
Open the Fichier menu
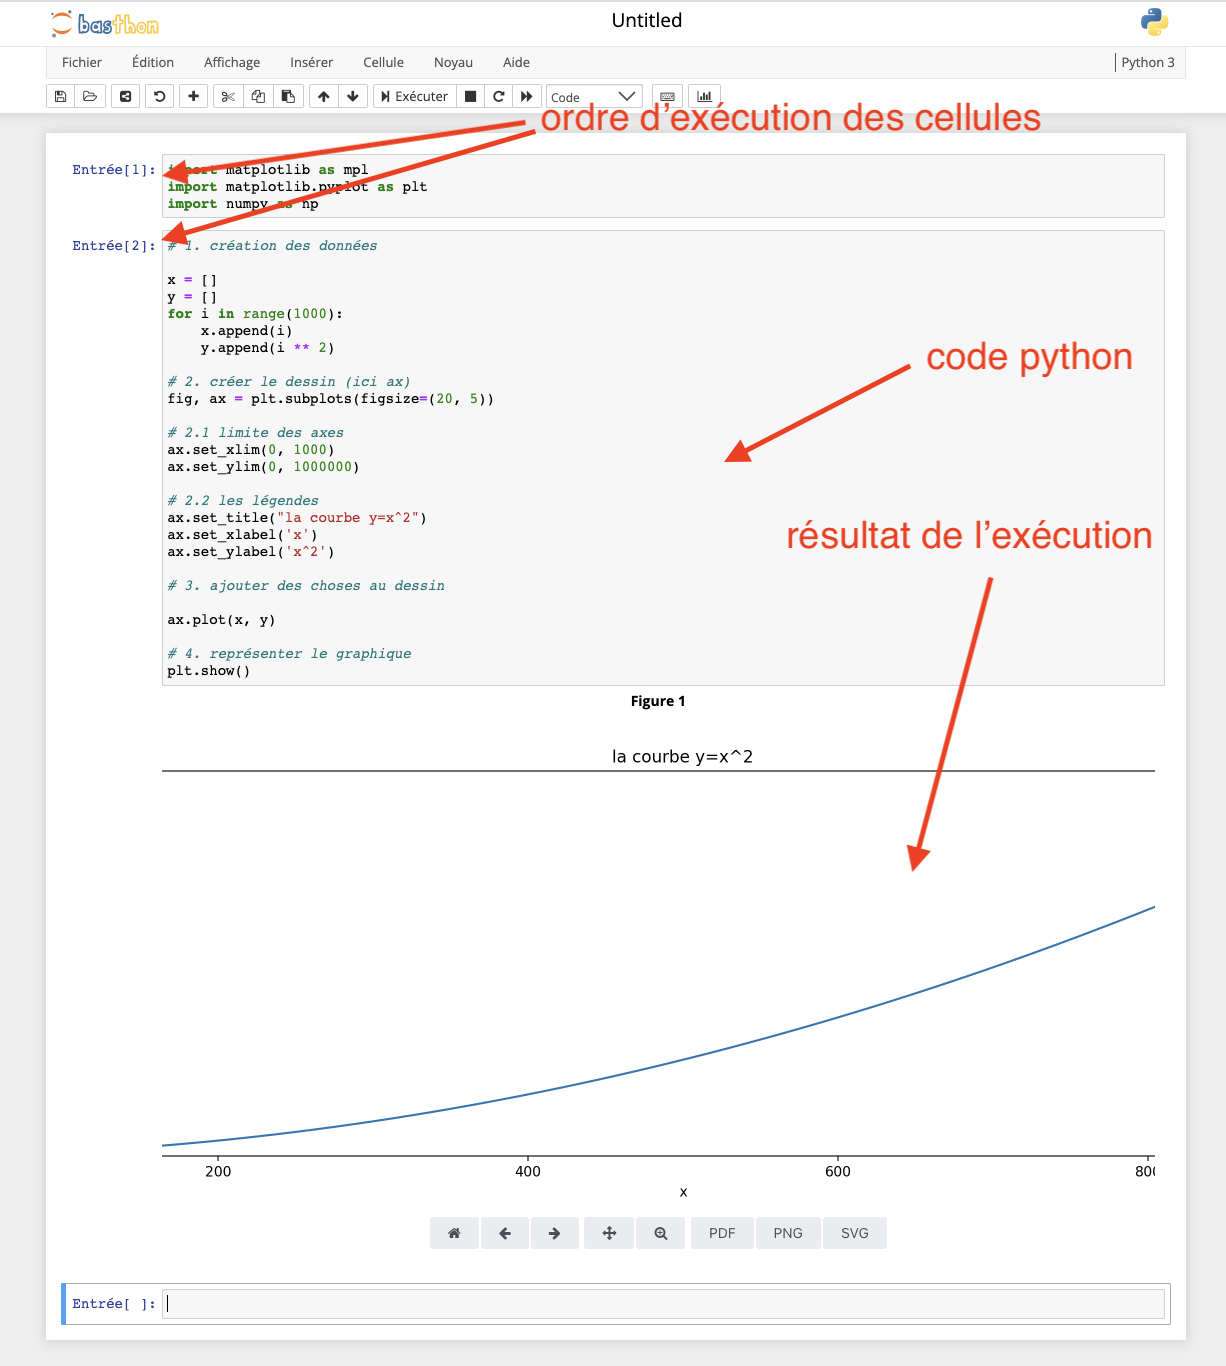[81, 62]
